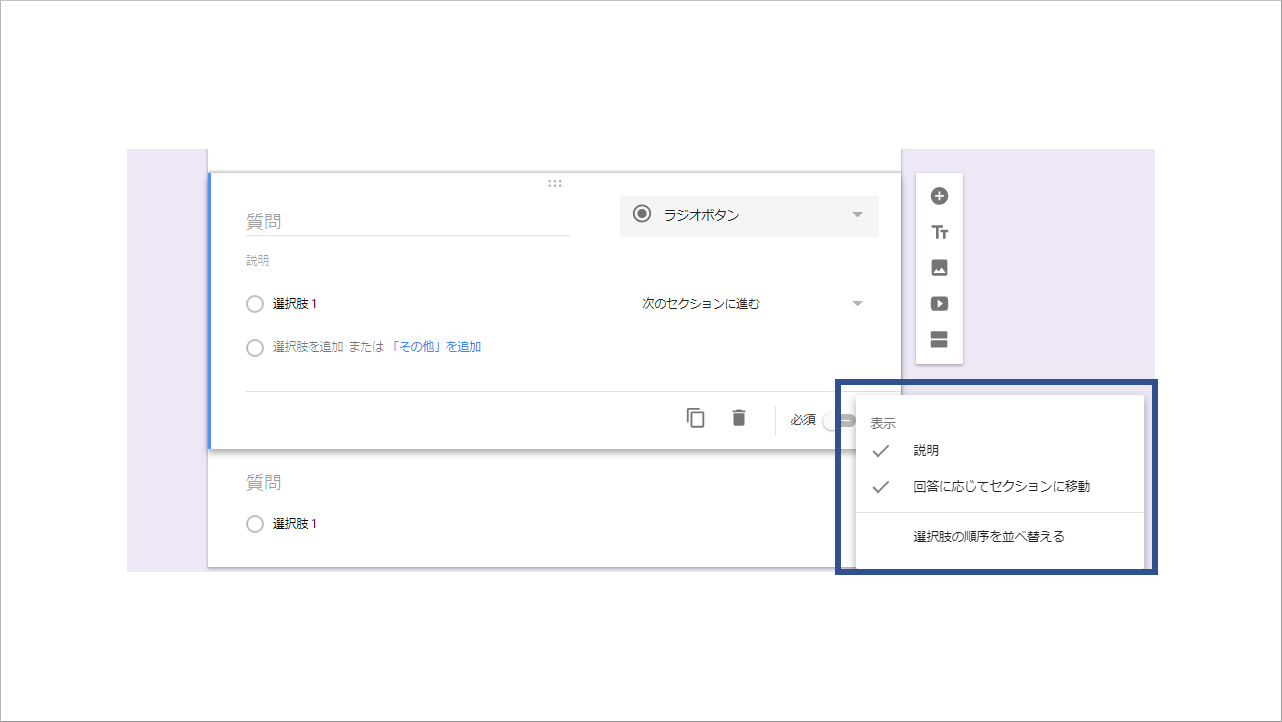1282x722 pixels.
Task: Click the add section icon
Action: tap(938, 339)
